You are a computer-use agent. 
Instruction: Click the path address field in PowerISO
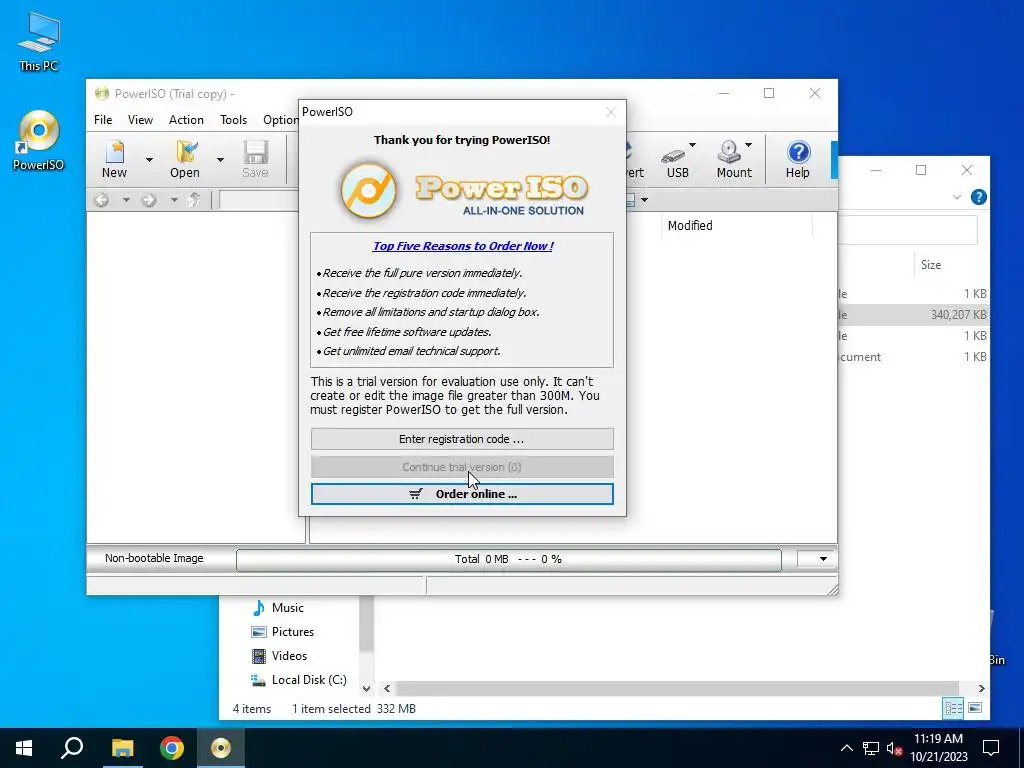259,200
